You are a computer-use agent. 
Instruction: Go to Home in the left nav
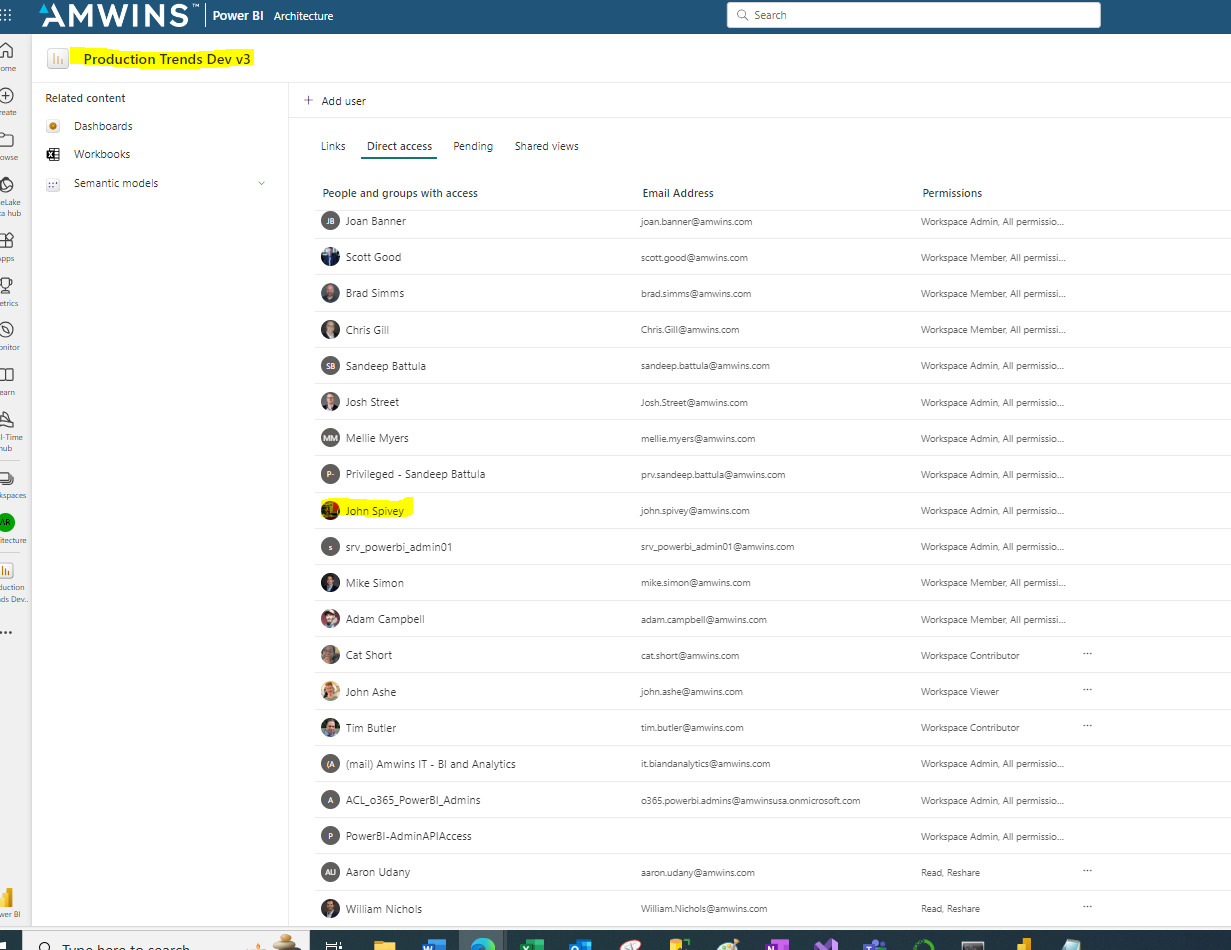(x=7, y=56)
